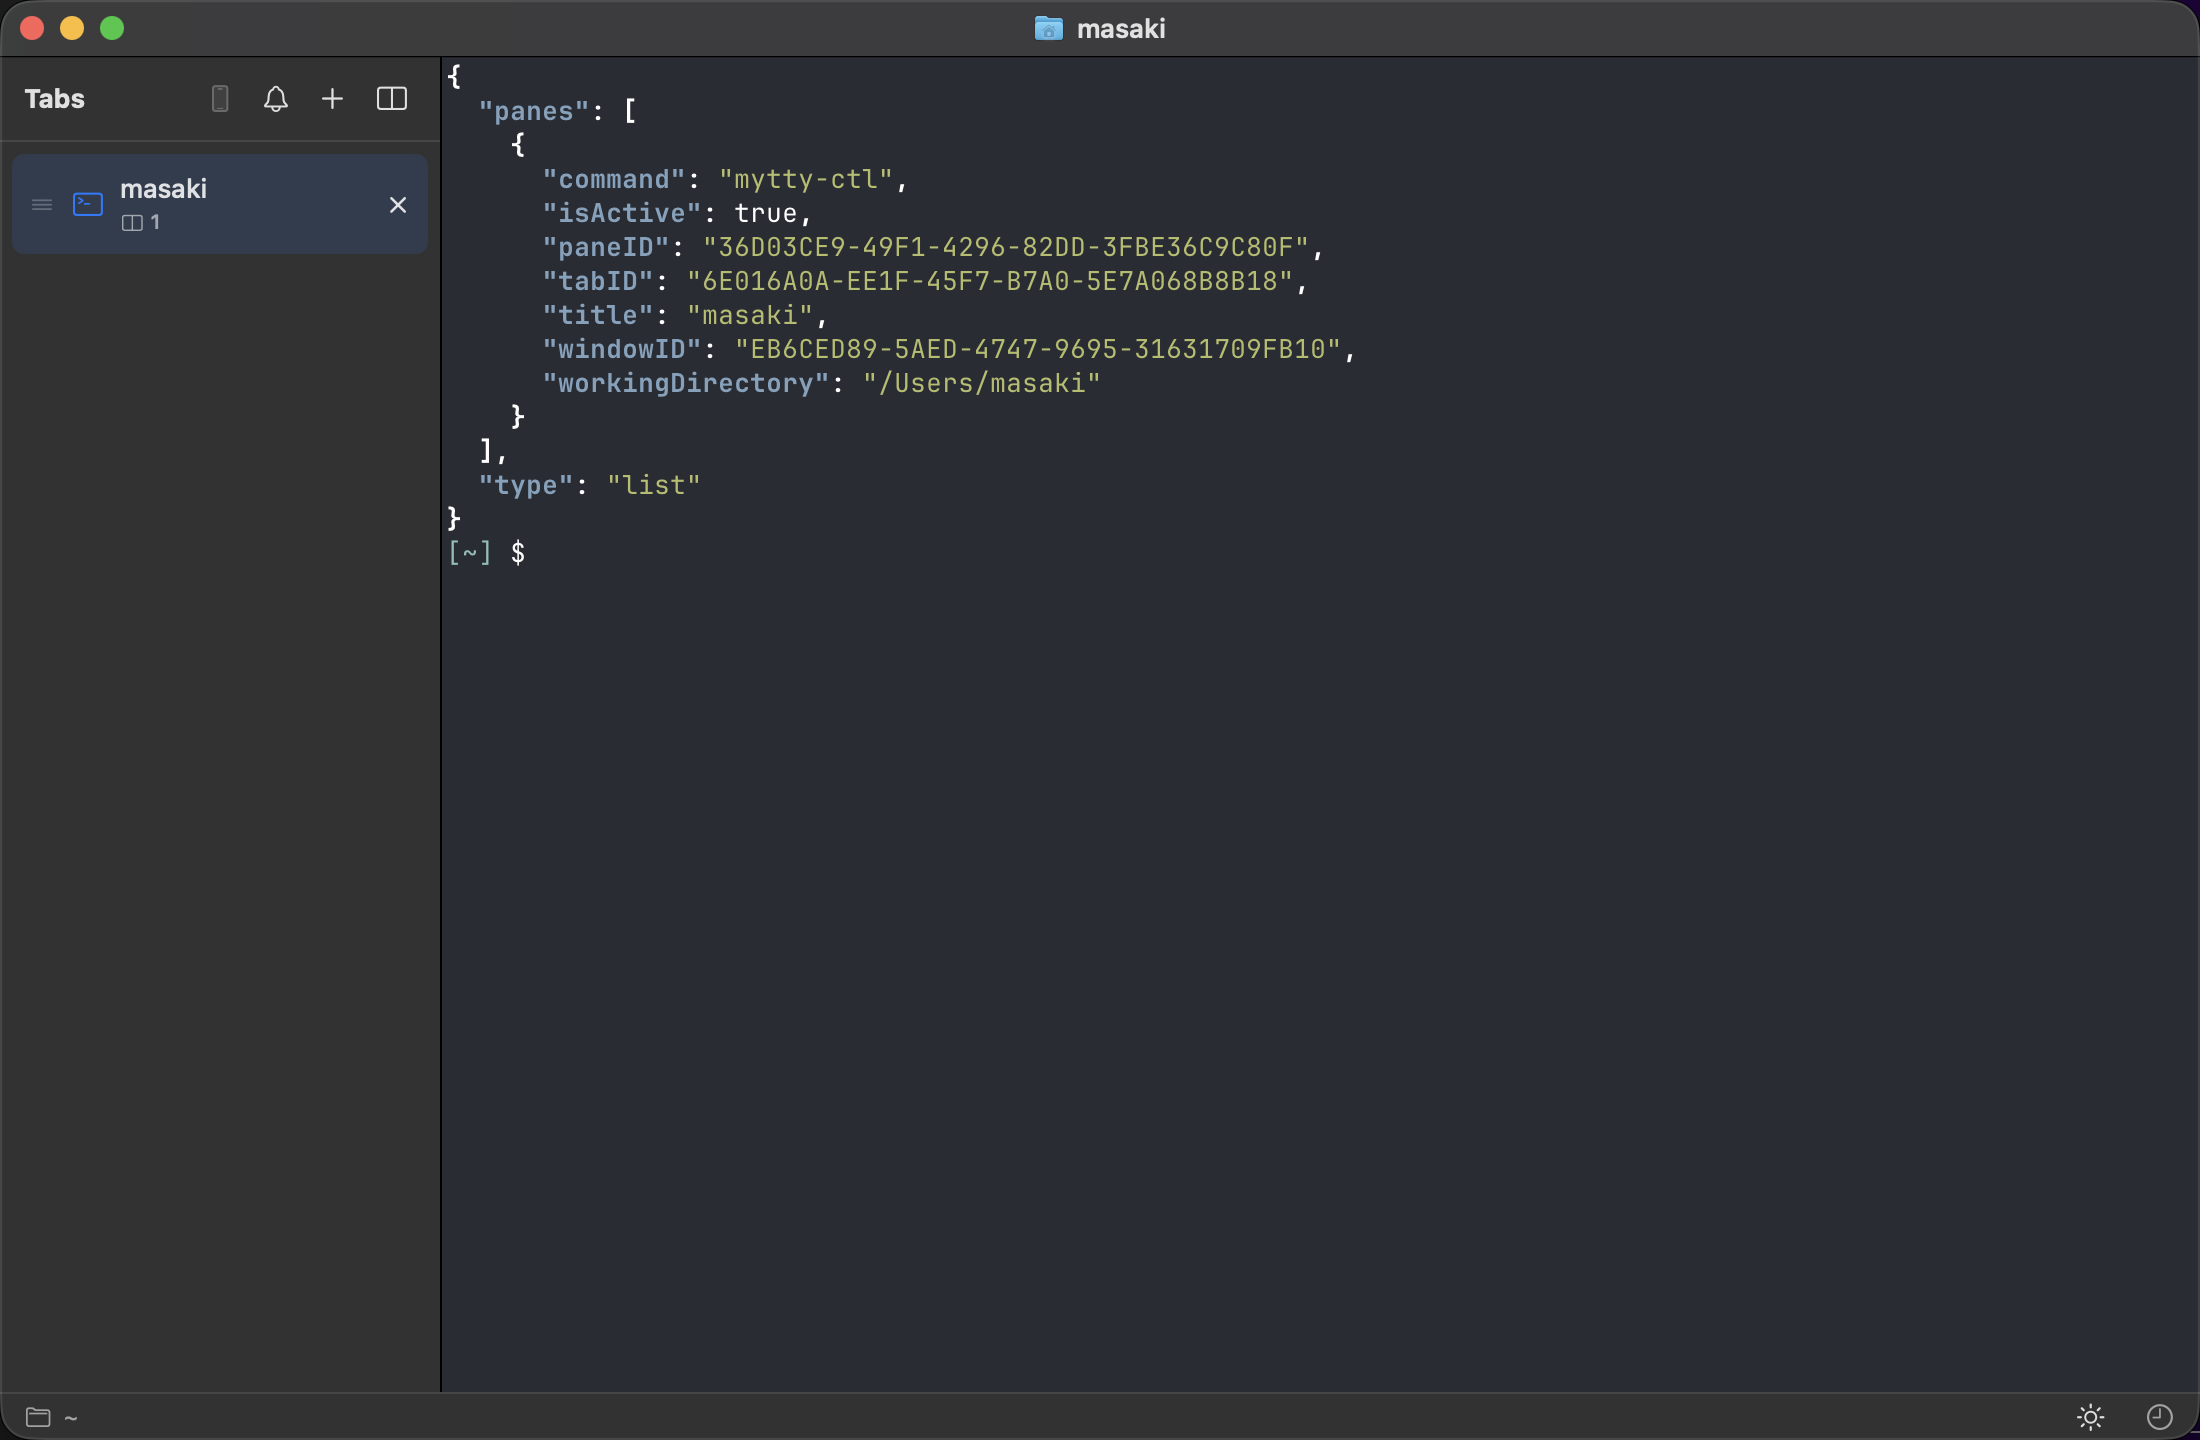Click the "/Users/masaki" working directory value
Viewport: 2200px width, 1440px height.
[982, 384]
